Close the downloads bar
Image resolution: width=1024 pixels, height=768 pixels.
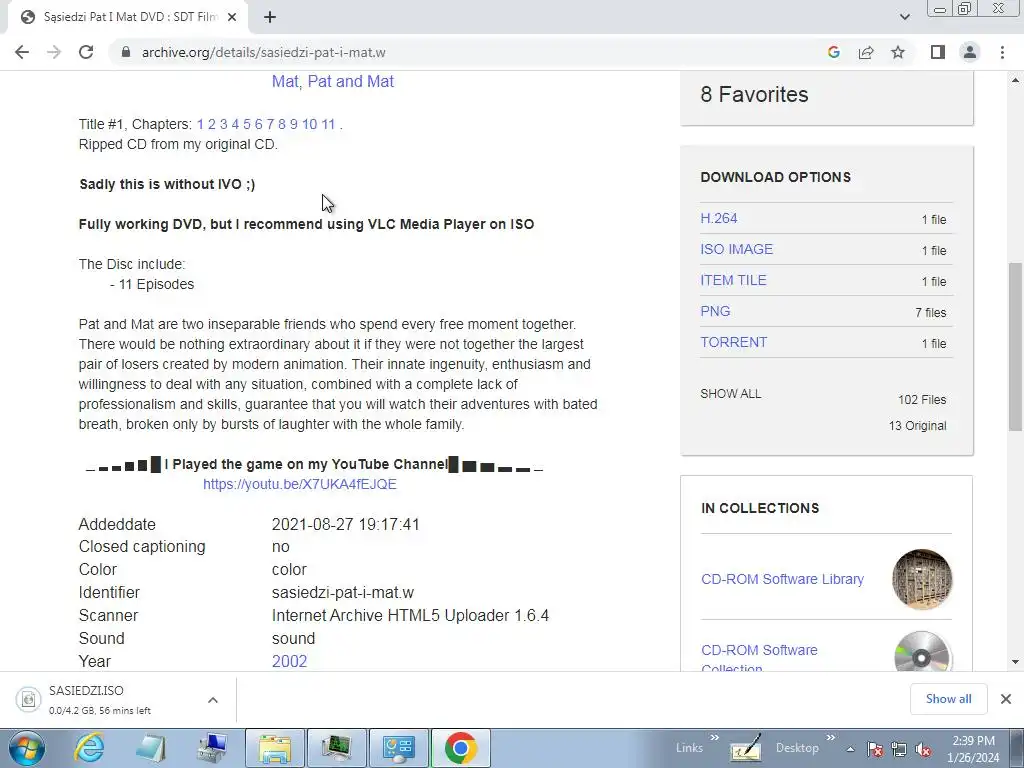coord(1006,699)
